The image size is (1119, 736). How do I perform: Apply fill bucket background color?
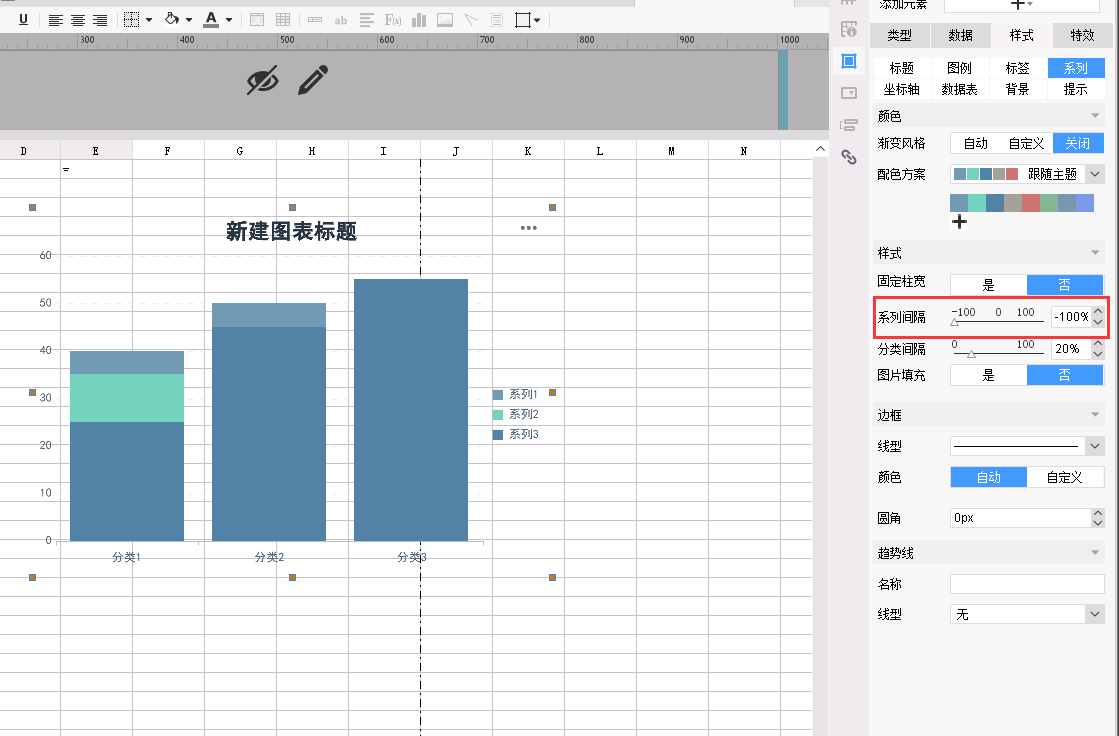(171, 19)
